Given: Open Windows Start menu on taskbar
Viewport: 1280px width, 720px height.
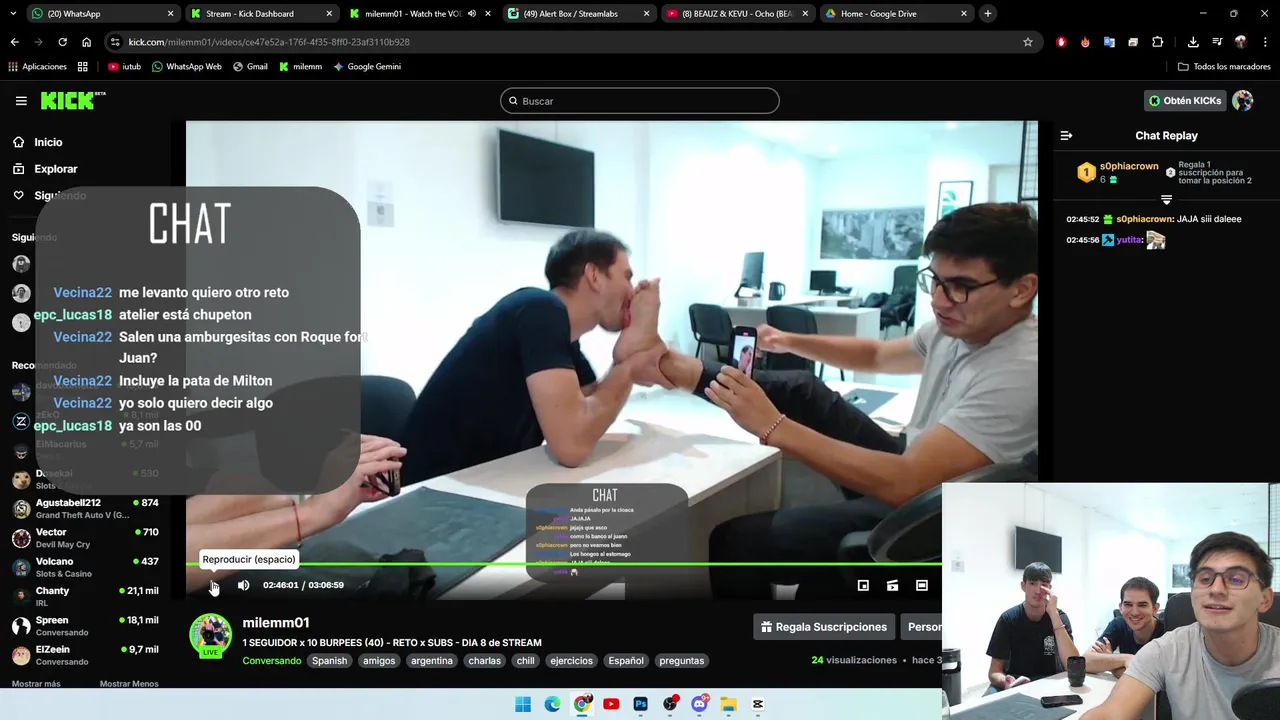Looking at the screenshot, I should [523, 704].
